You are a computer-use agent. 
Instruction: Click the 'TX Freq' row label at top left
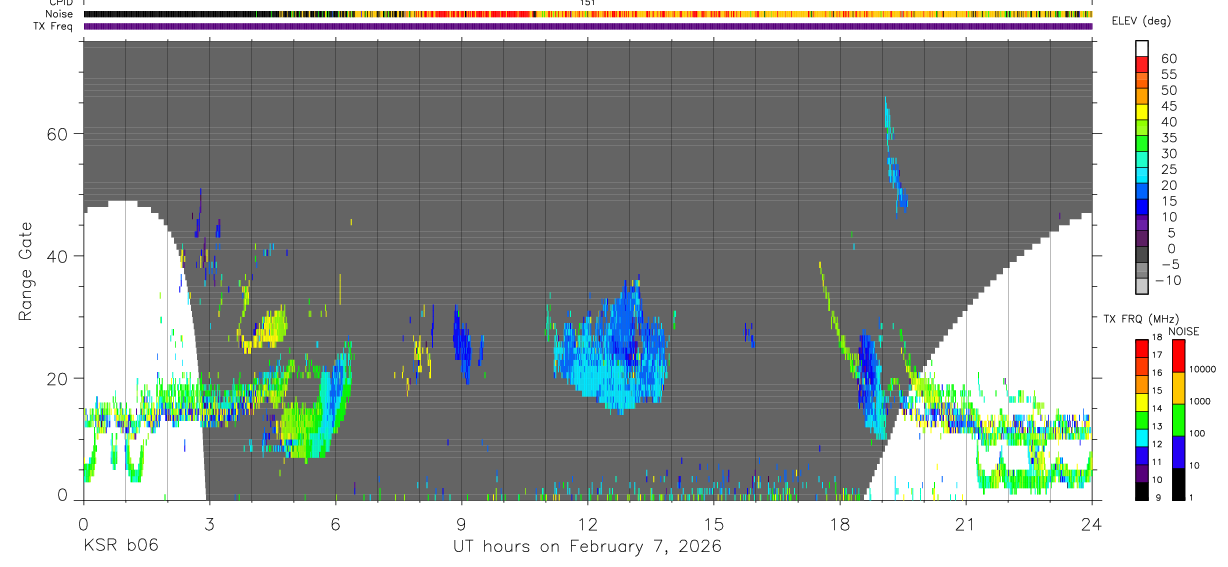[54, 26]
